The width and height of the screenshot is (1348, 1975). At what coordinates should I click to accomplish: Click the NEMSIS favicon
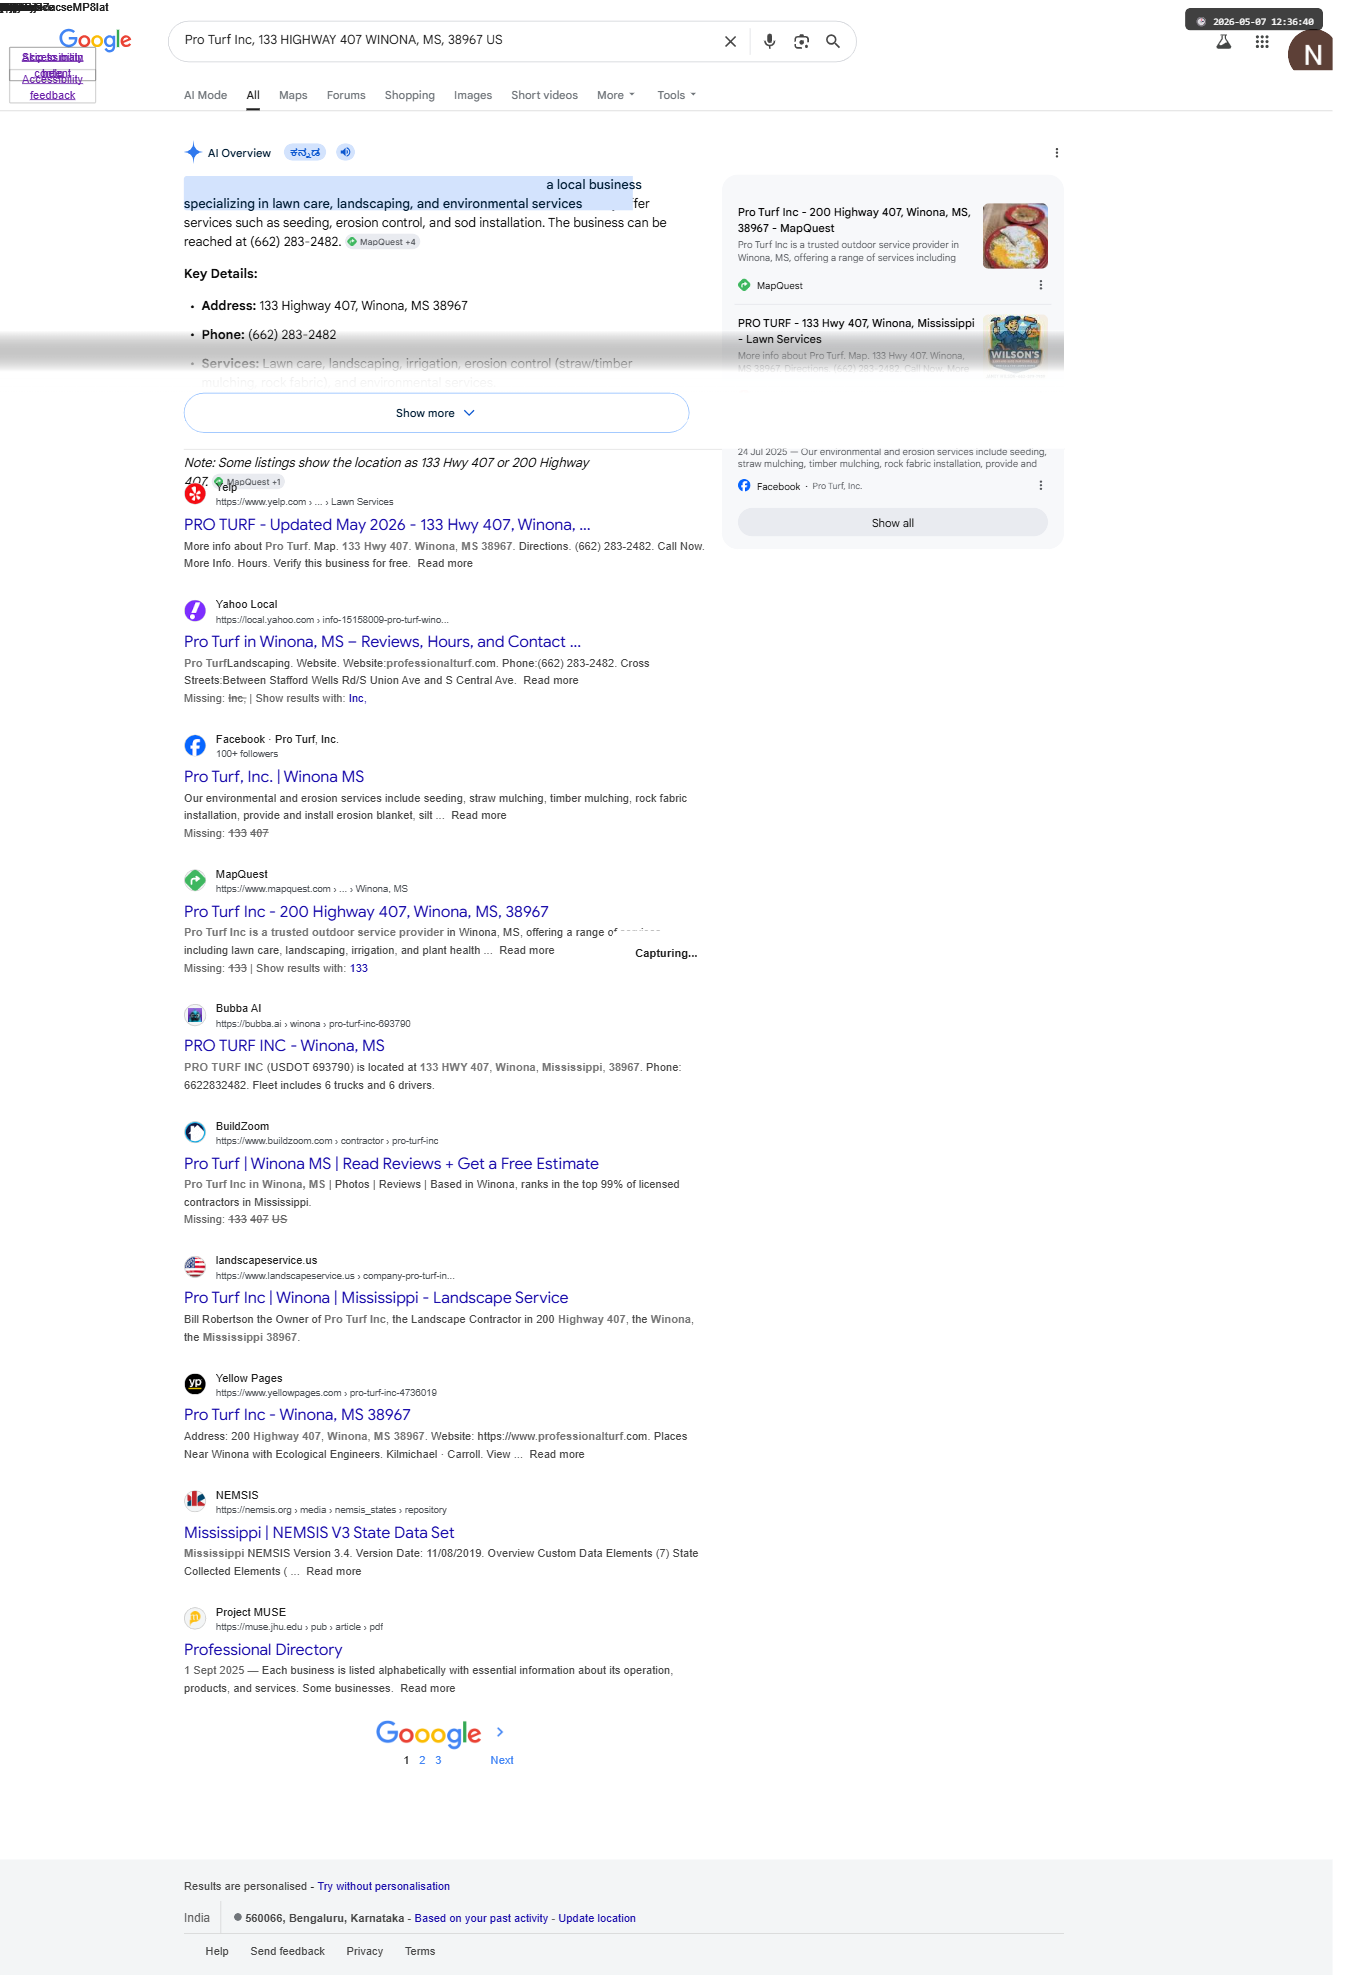[195, 1501]
